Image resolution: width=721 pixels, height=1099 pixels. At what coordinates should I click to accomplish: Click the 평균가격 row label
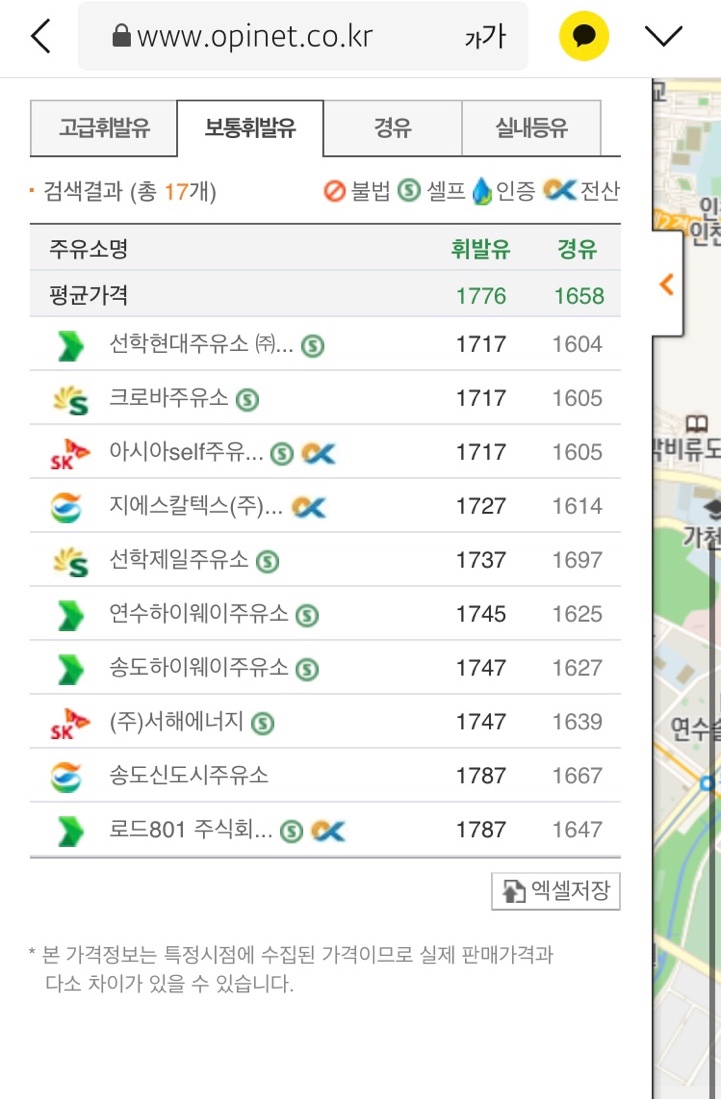pyautogui.click(x=88, y=295)
